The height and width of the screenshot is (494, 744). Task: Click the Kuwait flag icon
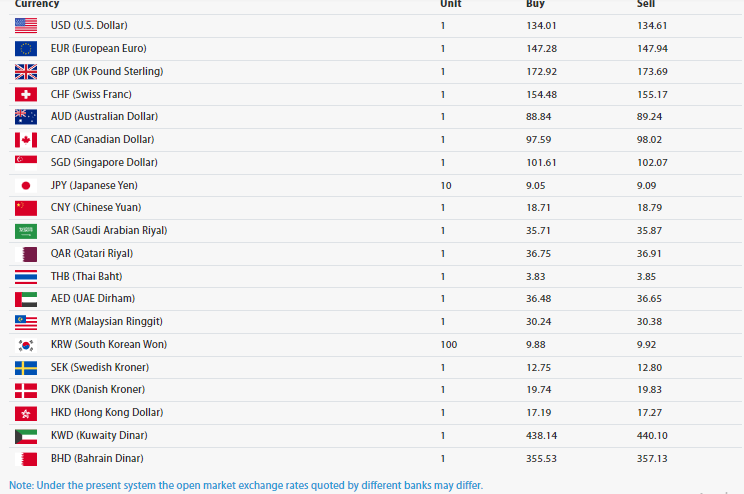click(x=26, y=436)
